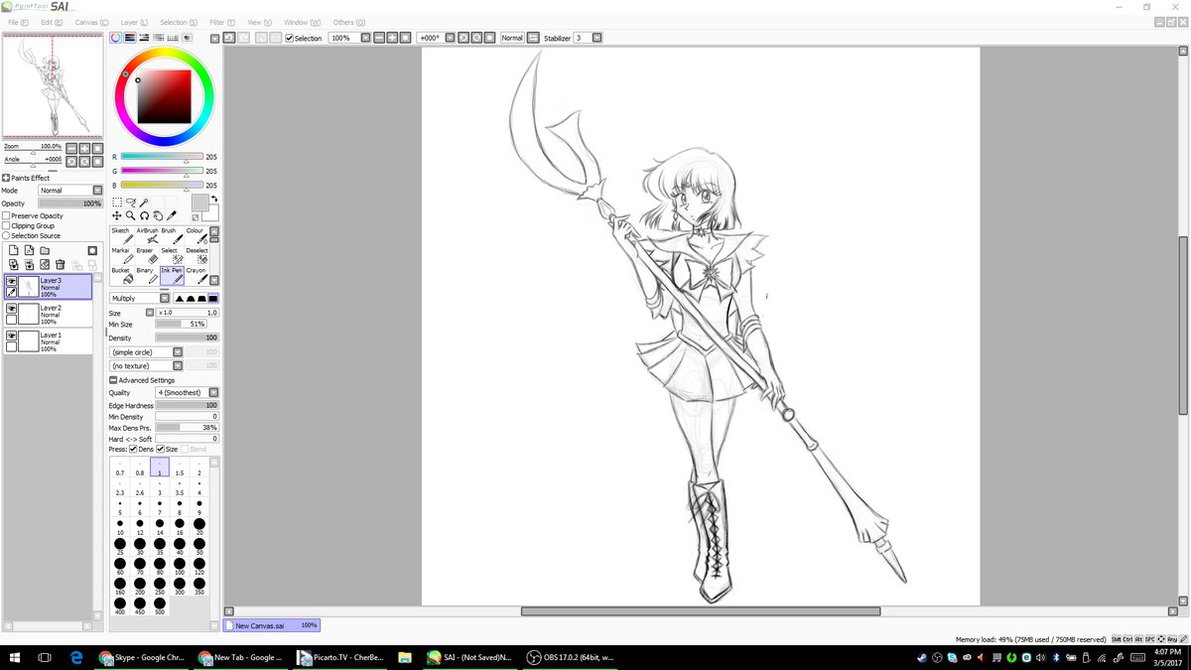Hide Layer3 using its eye icon
This screenshot has width=1191, height=670.
[11, 281]
